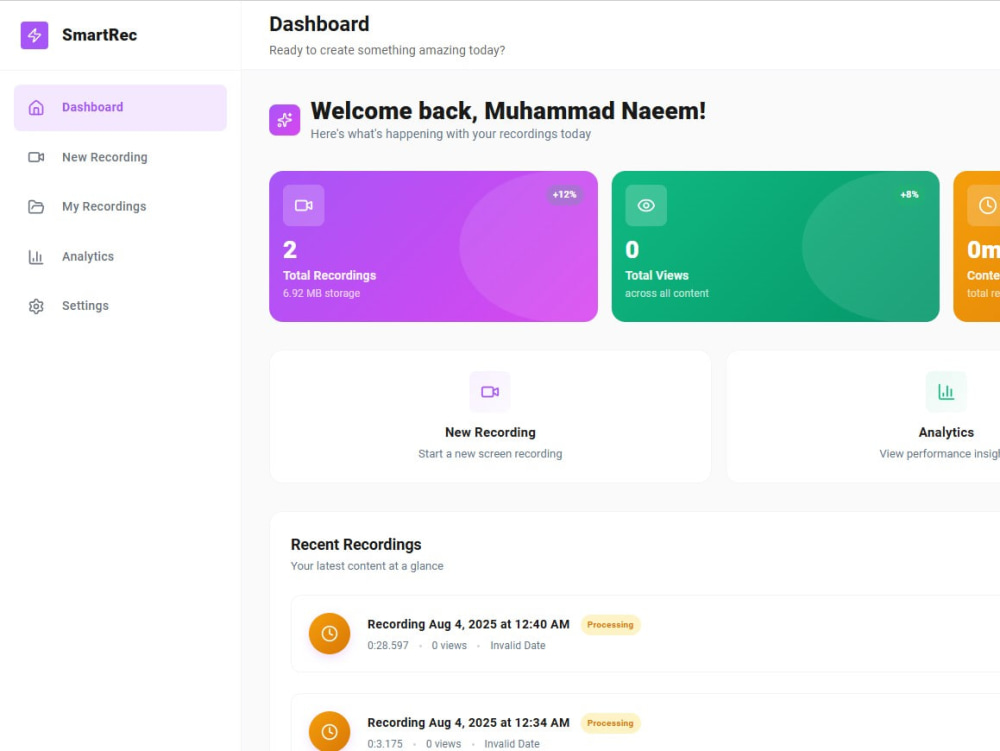Click the eye icon on Total Views card
The height and width of the screenshot is (751, 1000).
tap(646, 205)
